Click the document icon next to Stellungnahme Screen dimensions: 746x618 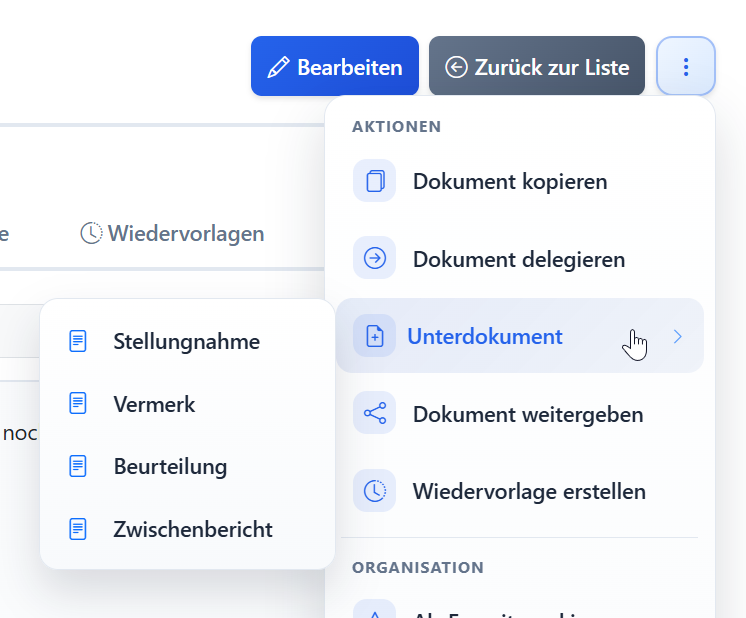tap(77, 341)
